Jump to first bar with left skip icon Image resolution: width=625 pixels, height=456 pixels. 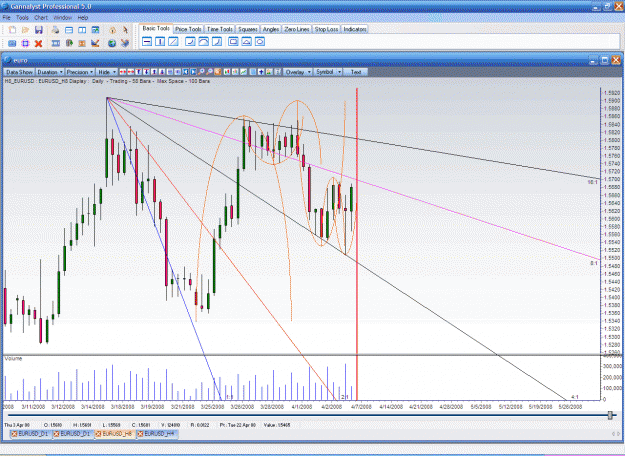pos(185,72)
